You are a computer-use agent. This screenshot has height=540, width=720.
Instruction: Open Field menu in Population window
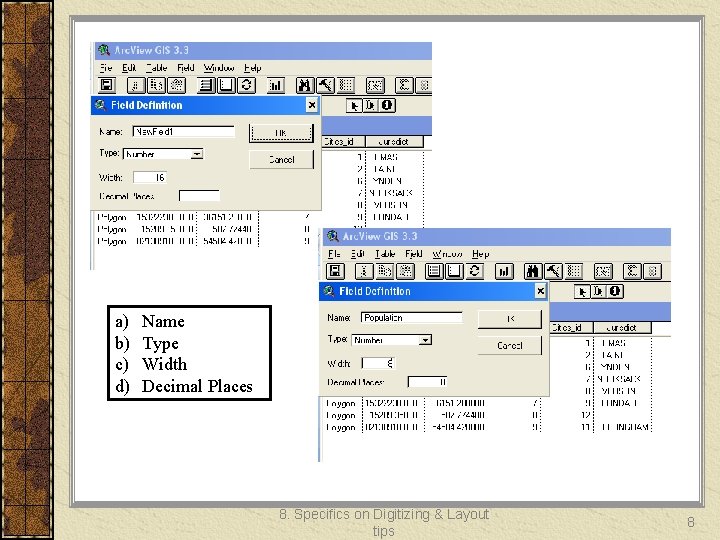pyautogui.click(x=414, y=254)
